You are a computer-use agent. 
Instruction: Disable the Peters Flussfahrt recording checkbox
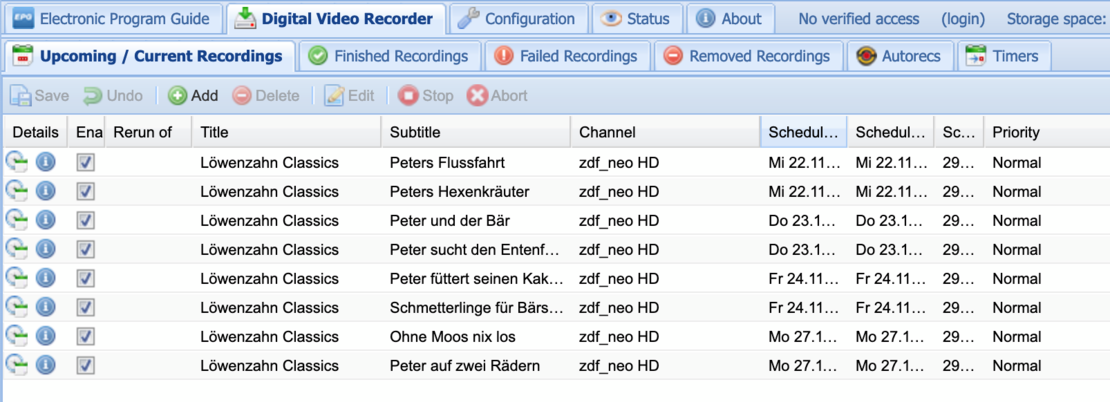point(86,162)
